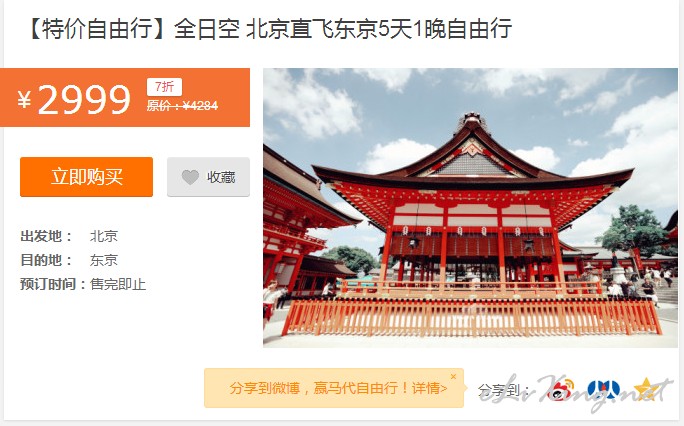The width and height of the screenshot is (684, 426).
Task: Click the 7折 discount badge
Action: point(164,86)
